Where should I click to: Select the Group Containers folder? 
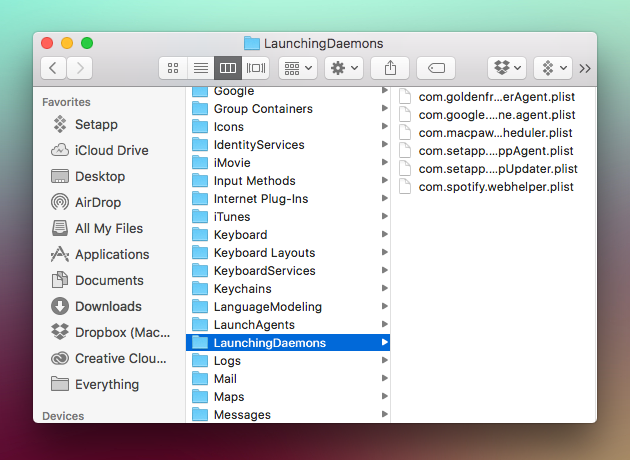coord(288,108)
